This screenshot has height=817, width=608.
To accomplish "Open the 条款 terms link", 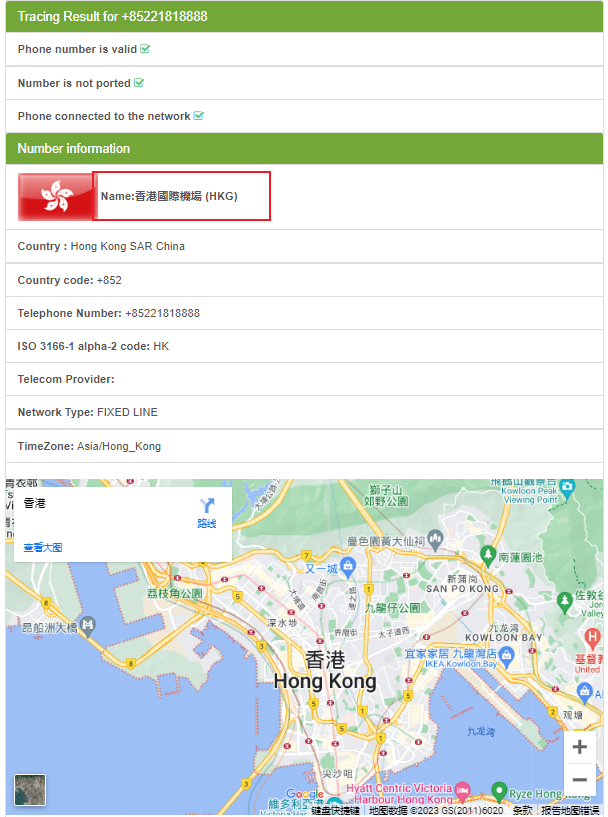I will tap(522, 810).
